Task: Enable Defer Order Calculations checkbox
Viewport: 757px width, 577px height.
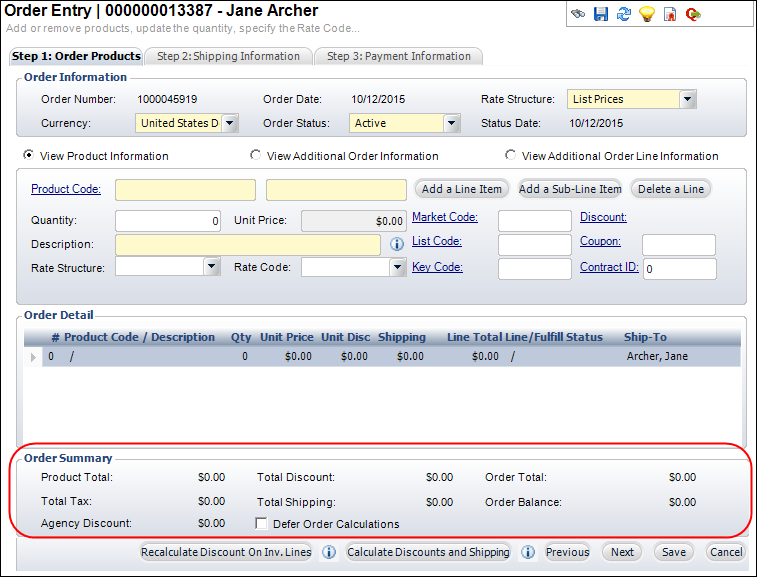Action: [261, 523]
